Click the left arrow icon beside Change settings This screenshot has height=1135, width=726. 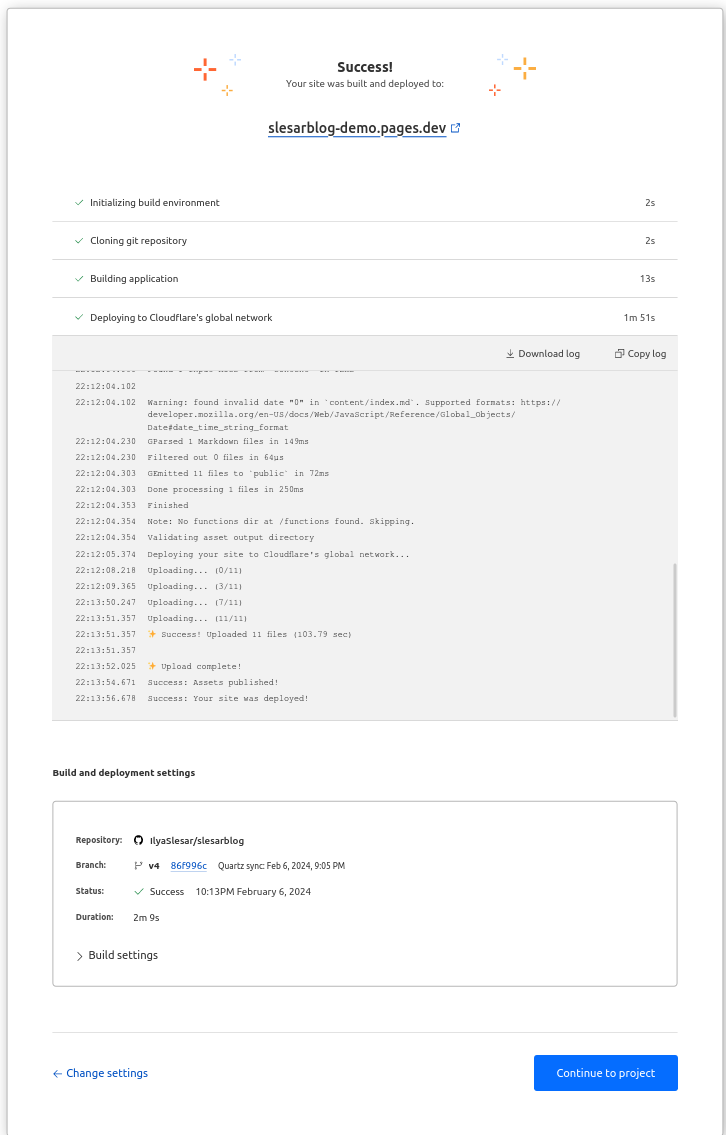click(57, 1073)
